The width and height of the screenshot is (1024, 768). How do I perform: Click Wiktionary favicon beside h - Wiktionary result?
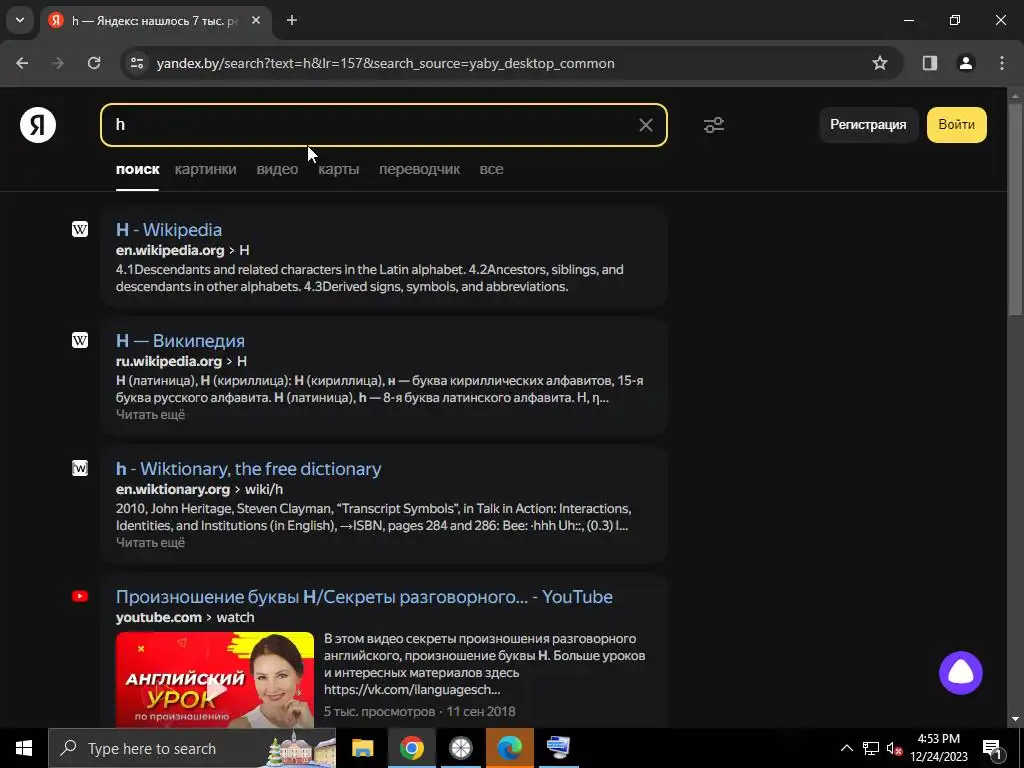pyautogui.click(x=80, y=468)
